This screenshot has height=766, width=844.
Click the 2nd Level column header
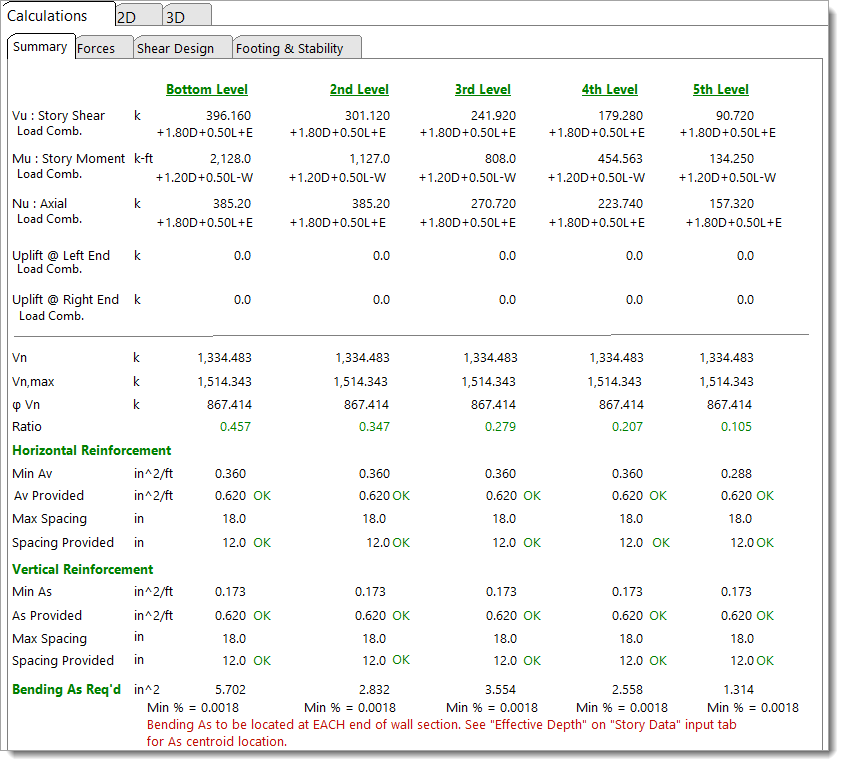(359, 89)
